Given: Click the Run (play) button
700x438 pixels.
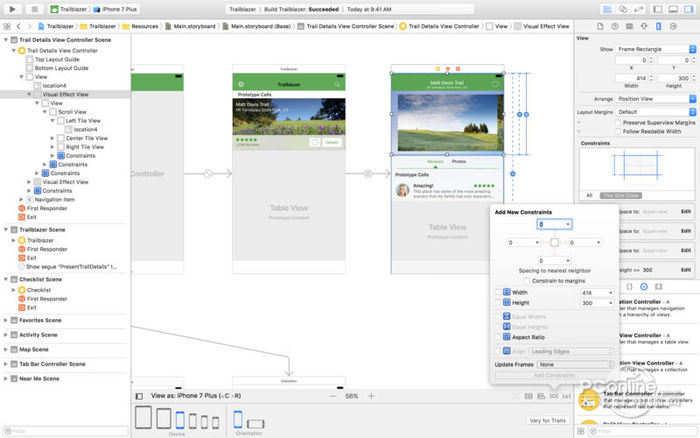Looking at the screenshot, I should 10,8.
